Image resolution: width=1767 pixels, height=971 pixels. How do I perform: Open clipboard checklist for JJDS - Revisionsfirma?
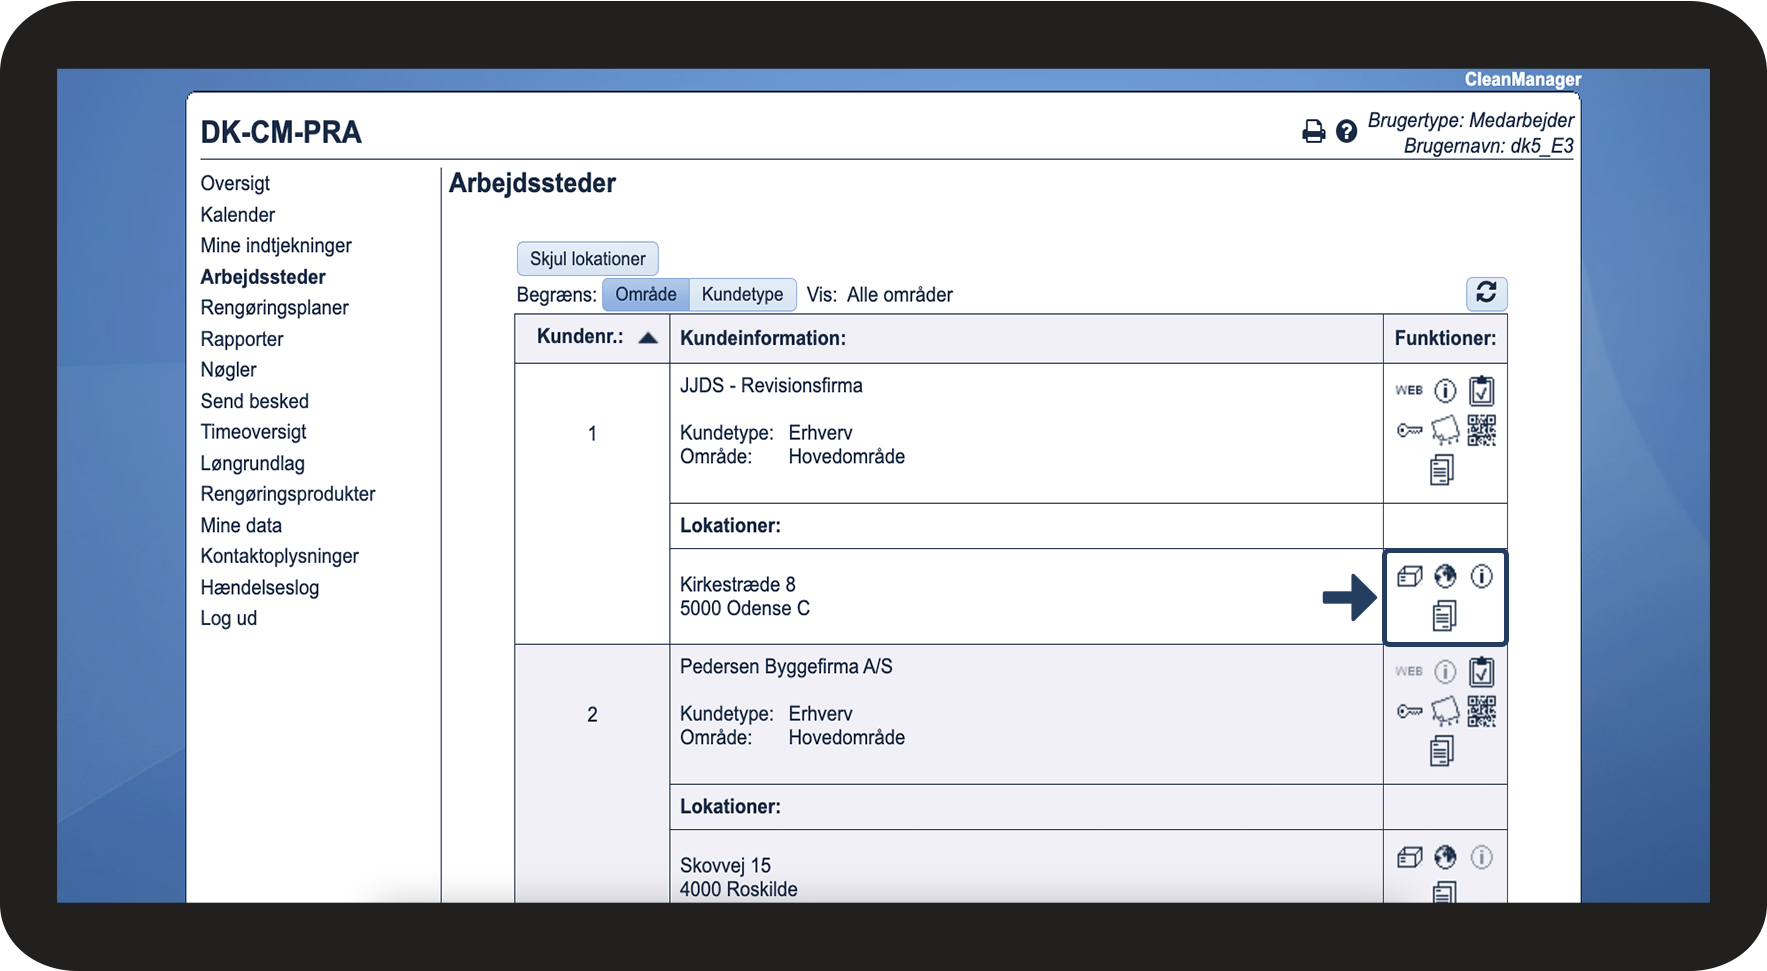click(x=1481, y=390)
